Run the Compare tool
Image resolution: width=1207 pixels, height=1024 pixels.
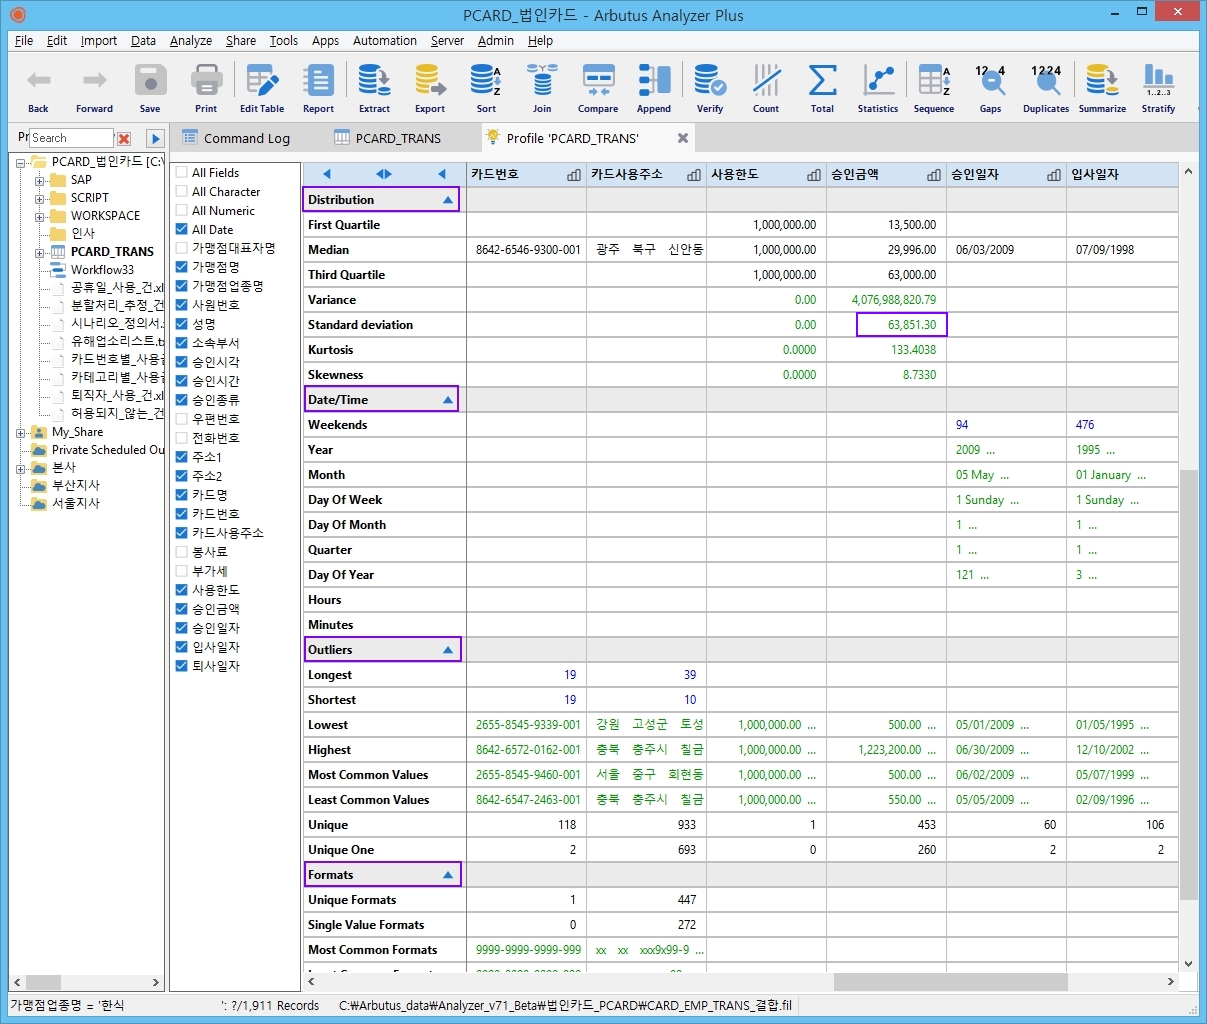click(x=598, y=86)
